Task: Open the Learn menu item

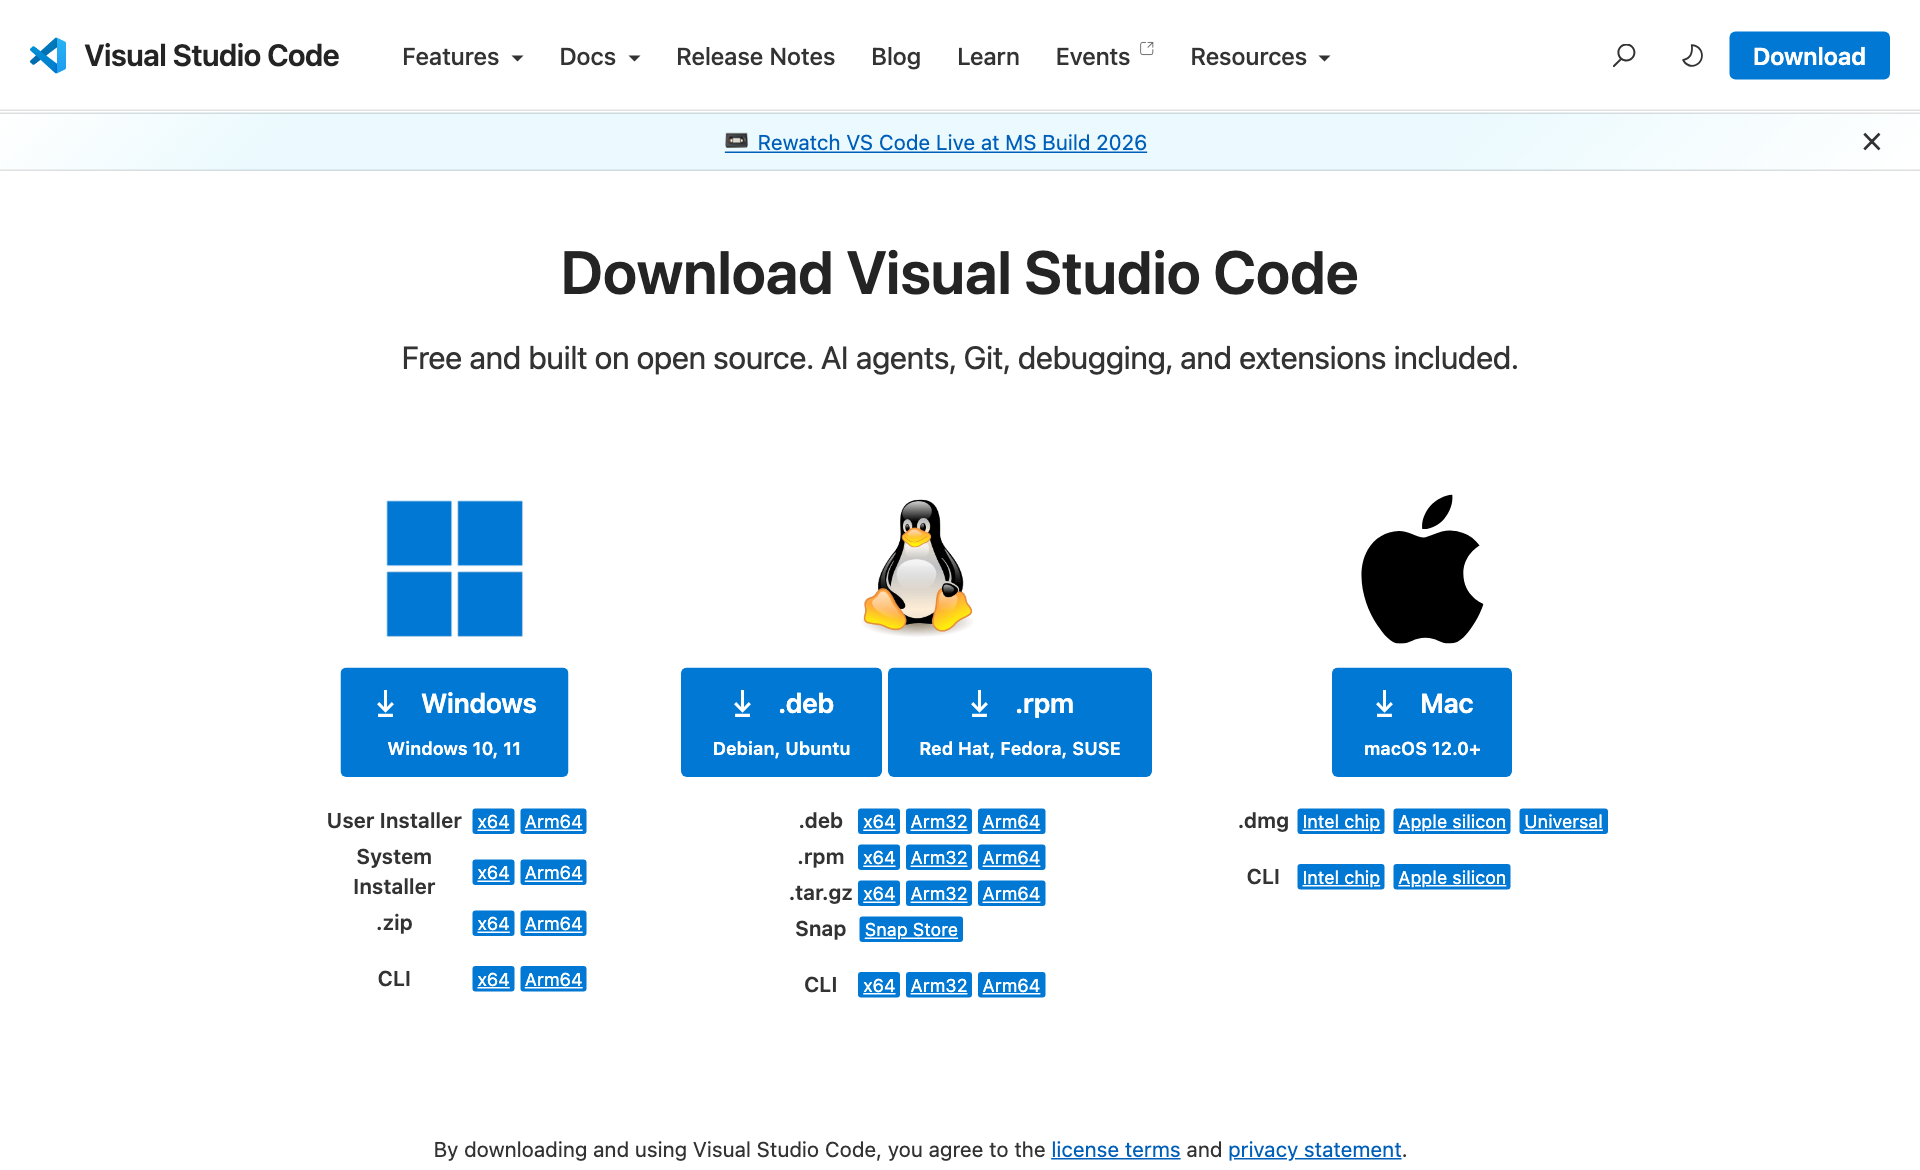Action: pyautogui.click(x=988, y=57)
